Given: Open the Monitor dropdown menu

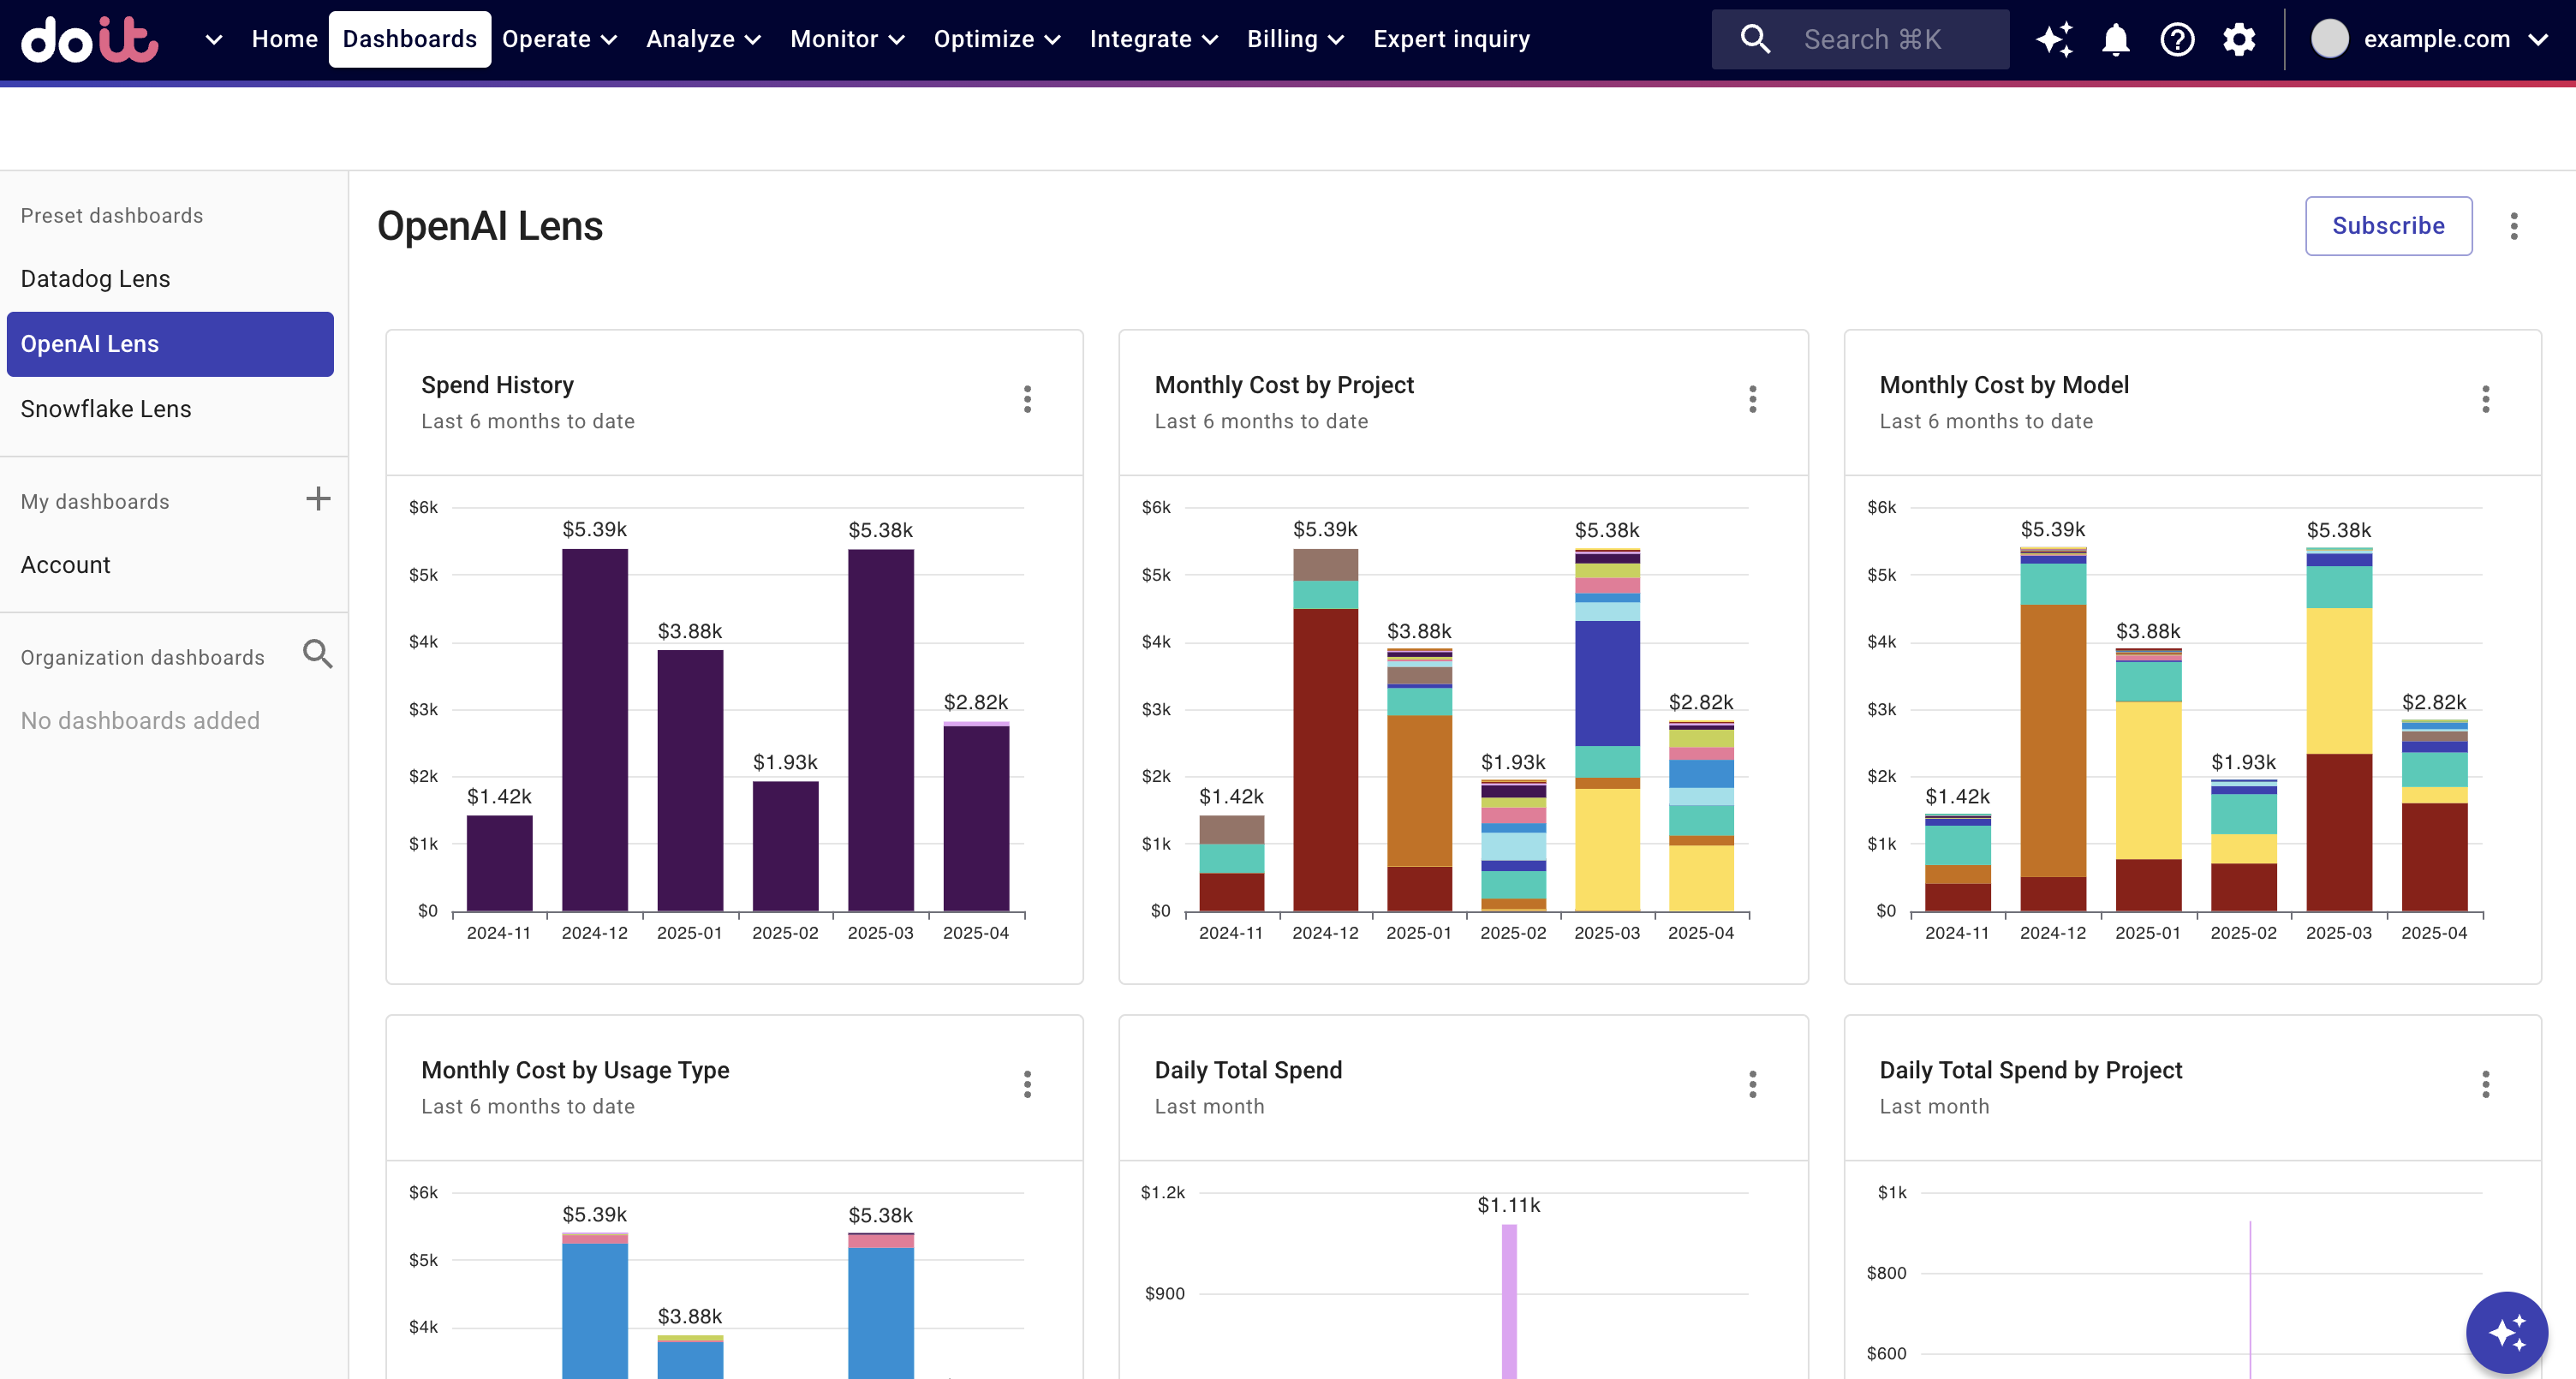Looking at the screenshot, I should (x=847, y=39).
